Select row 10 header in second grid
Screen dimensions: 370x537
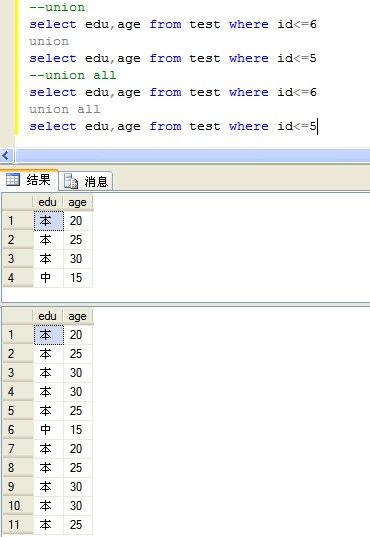pyautogui.click(x=18, y=505)
